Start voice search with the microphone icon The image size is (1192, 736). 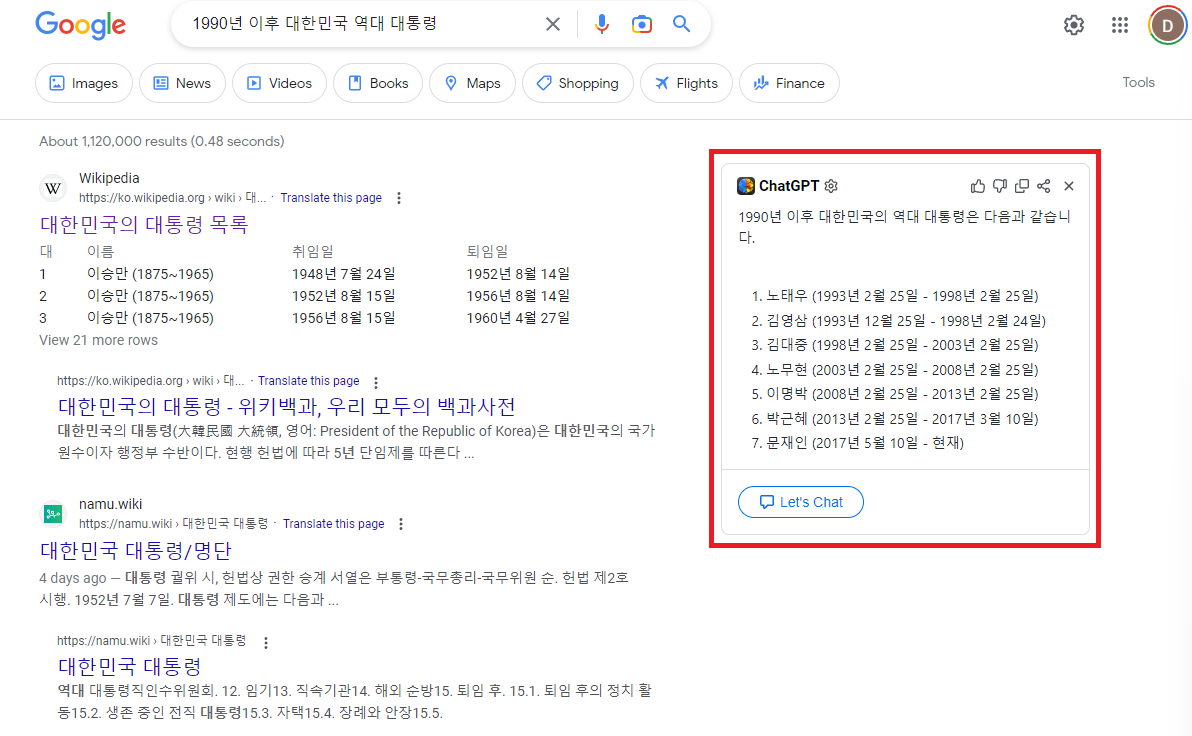(601, 24)
